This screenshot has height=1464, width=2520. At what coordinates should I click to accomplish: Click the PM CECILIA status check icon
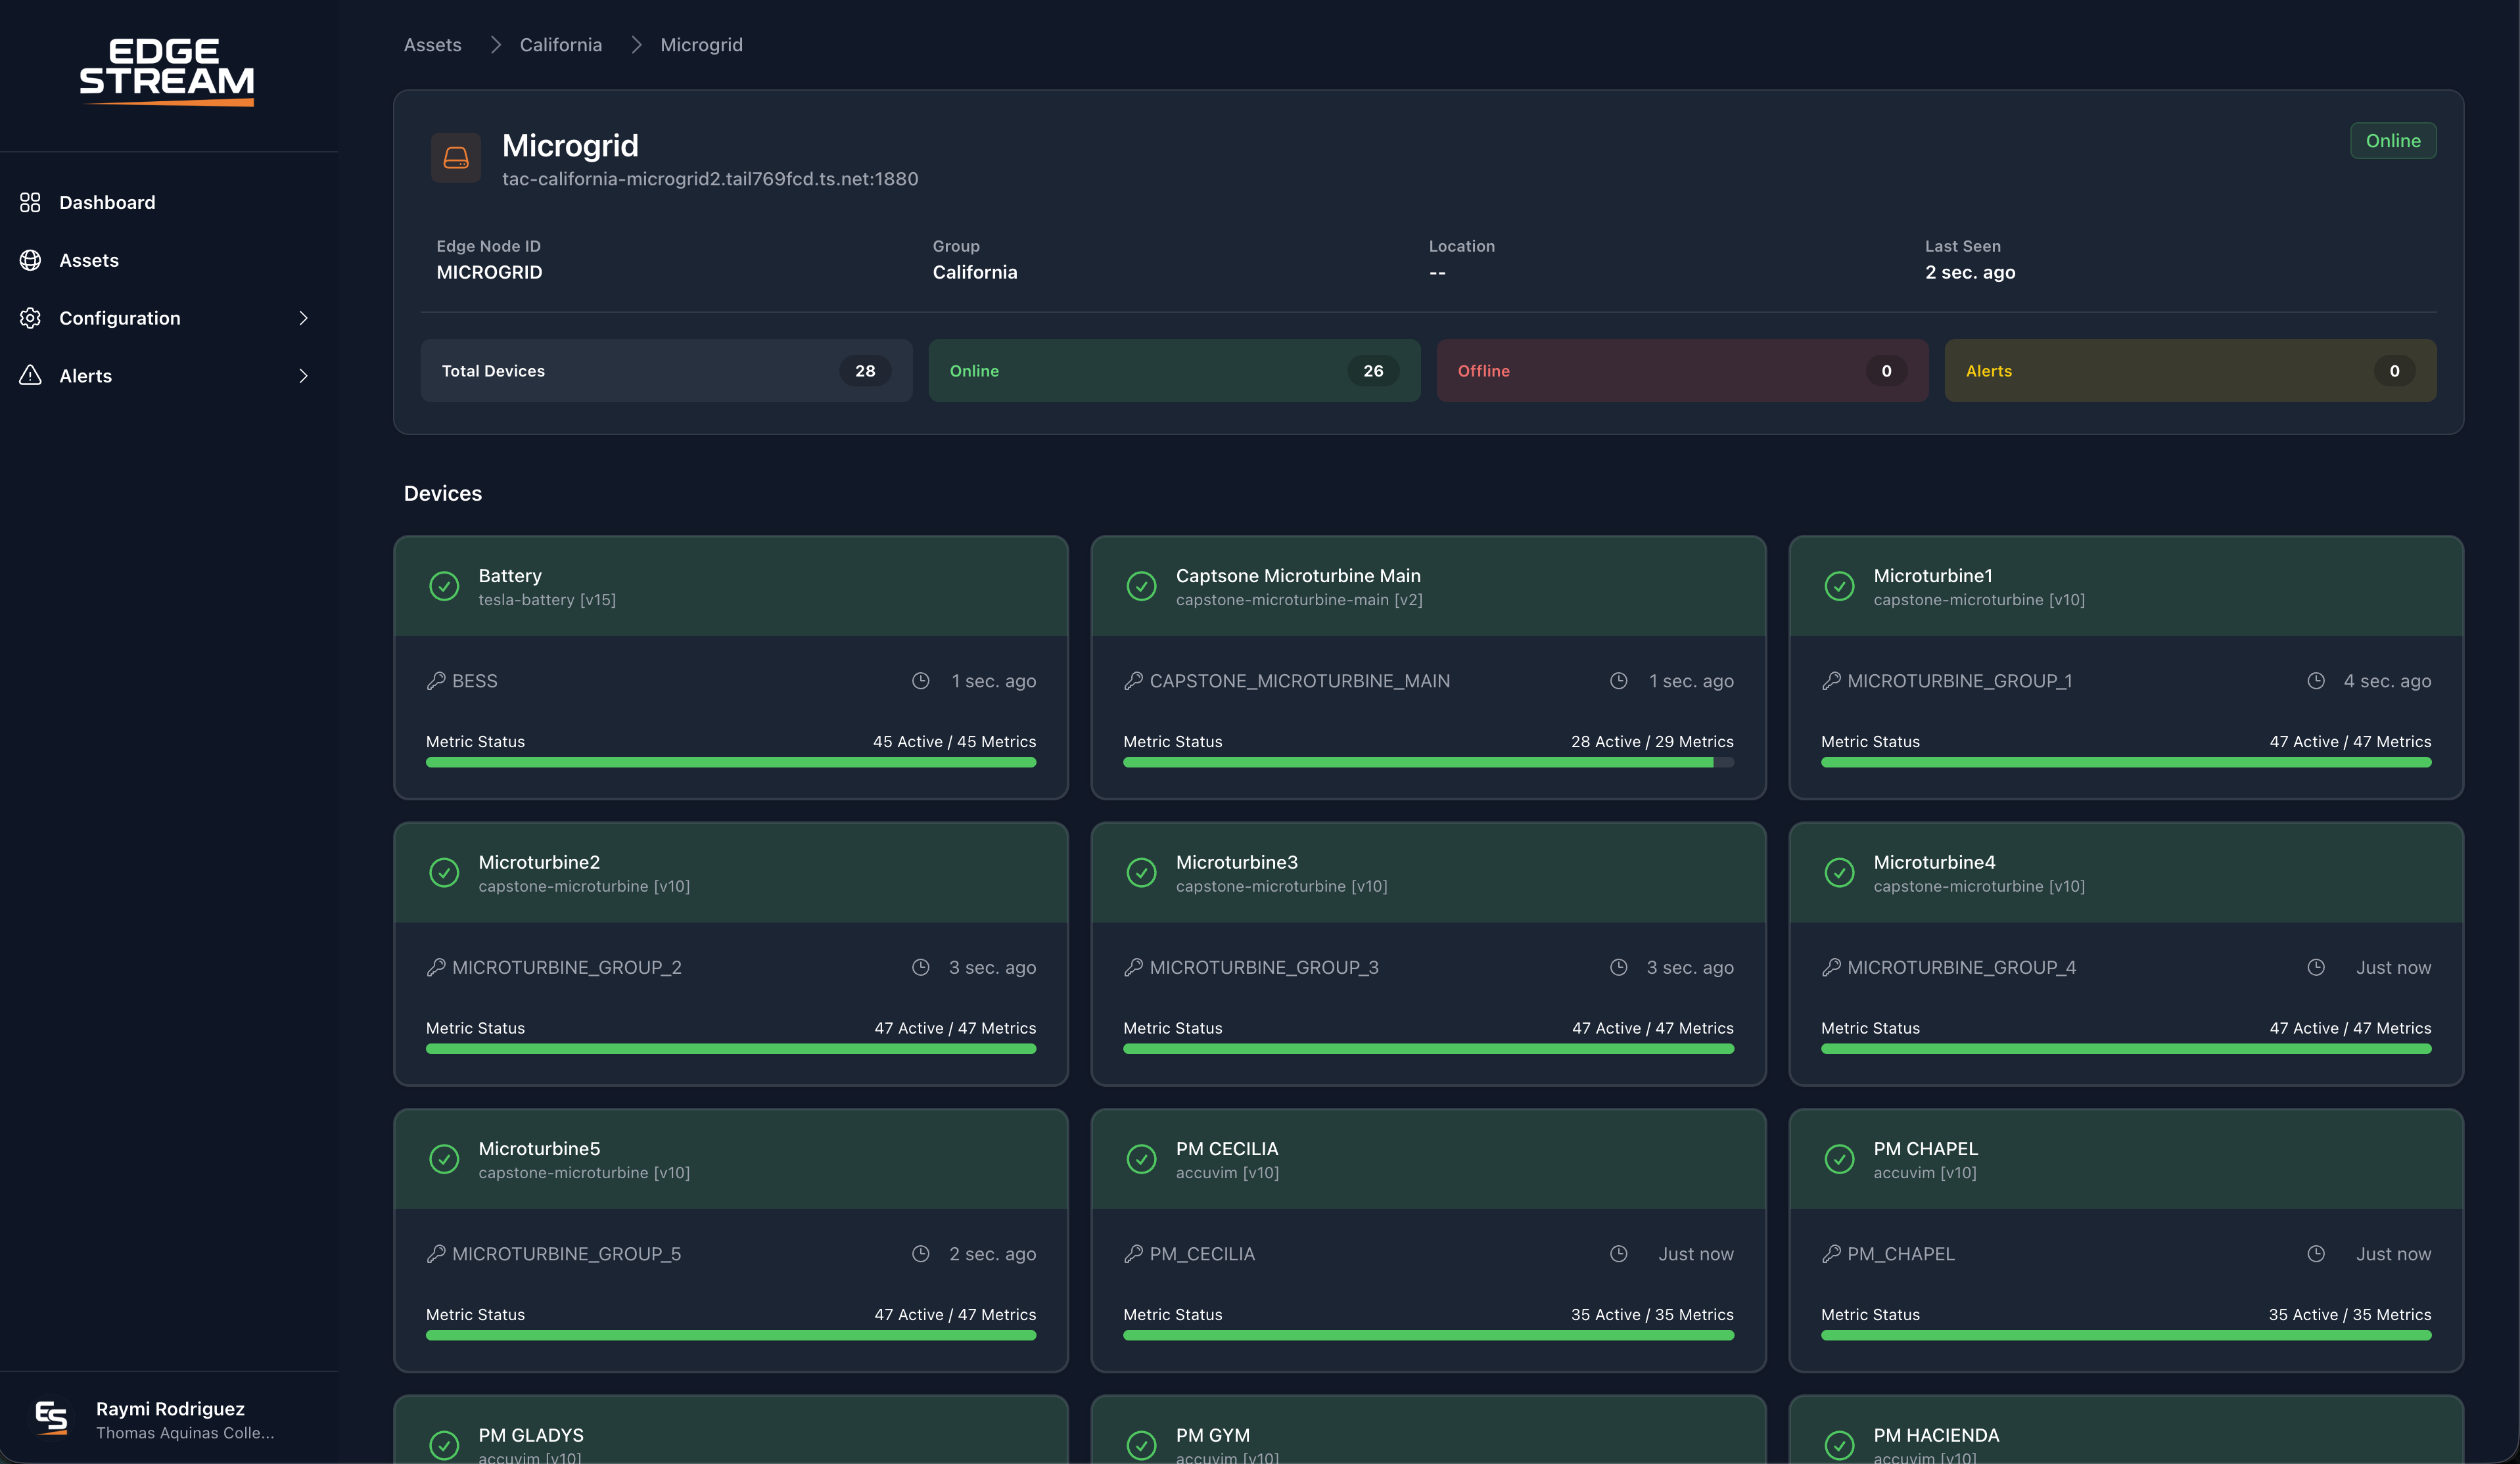tap(1141, 1158)
